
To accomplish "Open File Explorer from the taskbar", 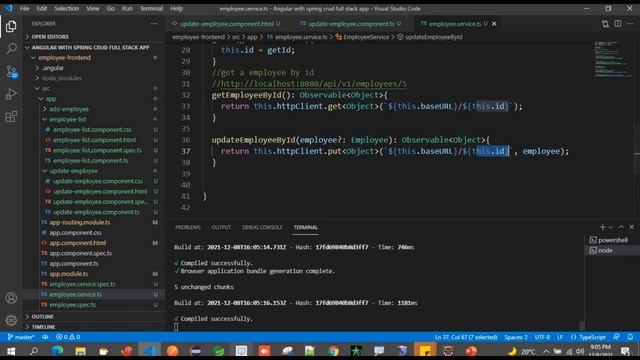I will pyautogui.click(x=80, y=351).
